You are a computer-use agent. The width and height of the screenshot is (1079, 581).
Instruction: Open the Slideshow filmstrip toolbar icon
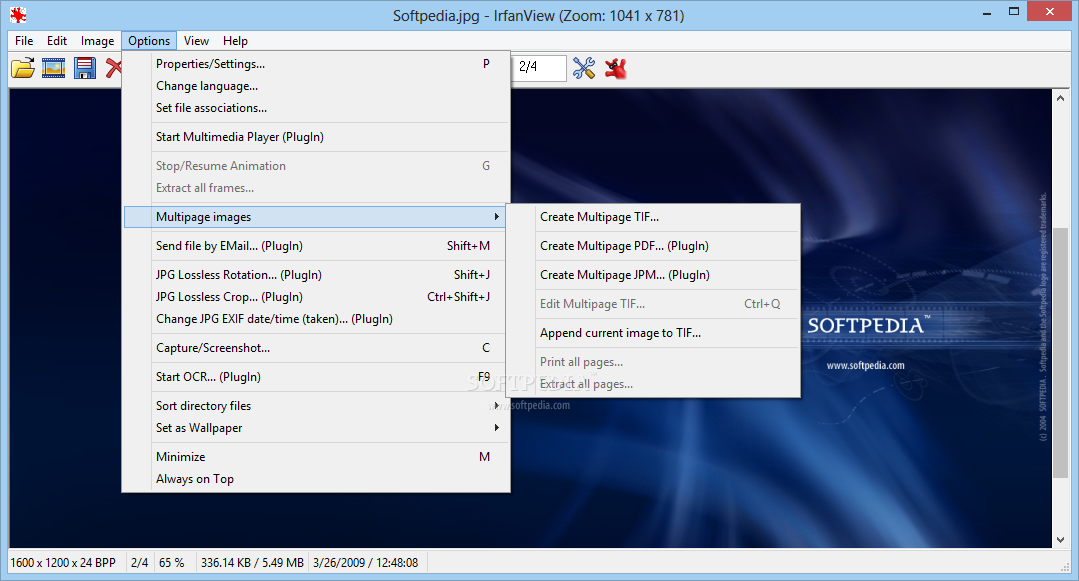click(54, 67)
